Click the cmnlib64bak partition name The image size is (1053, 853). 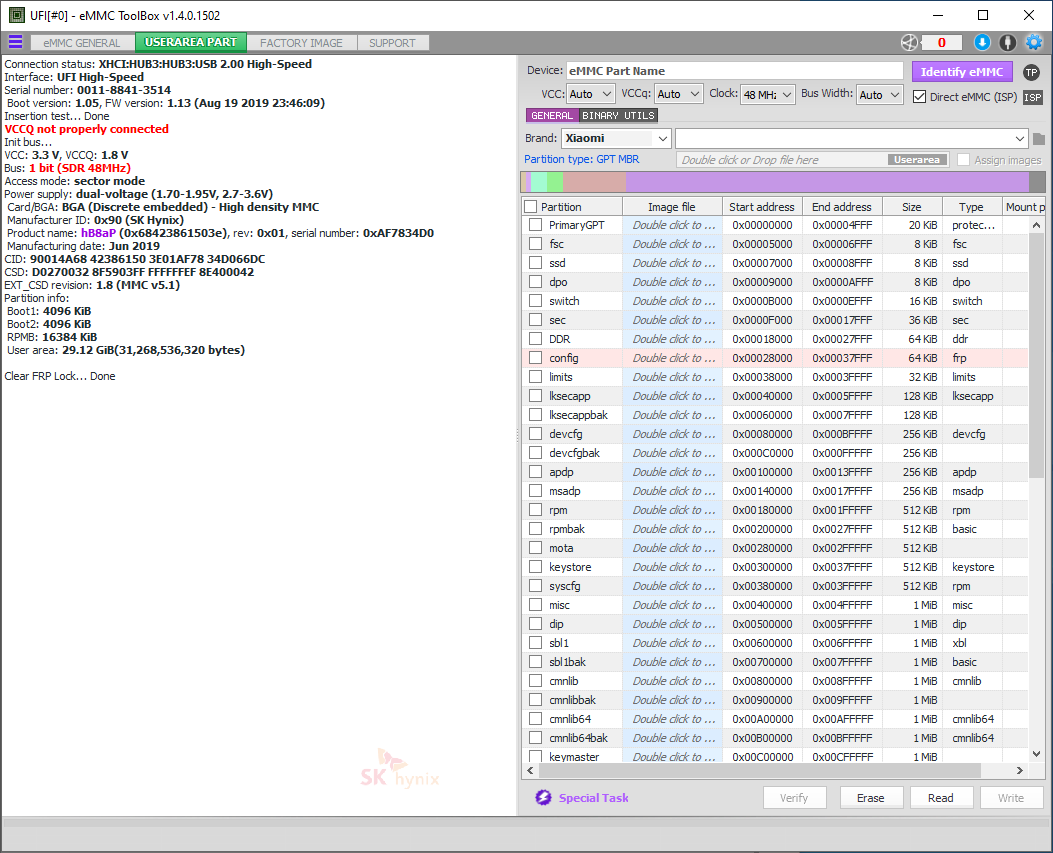point(578,738)
